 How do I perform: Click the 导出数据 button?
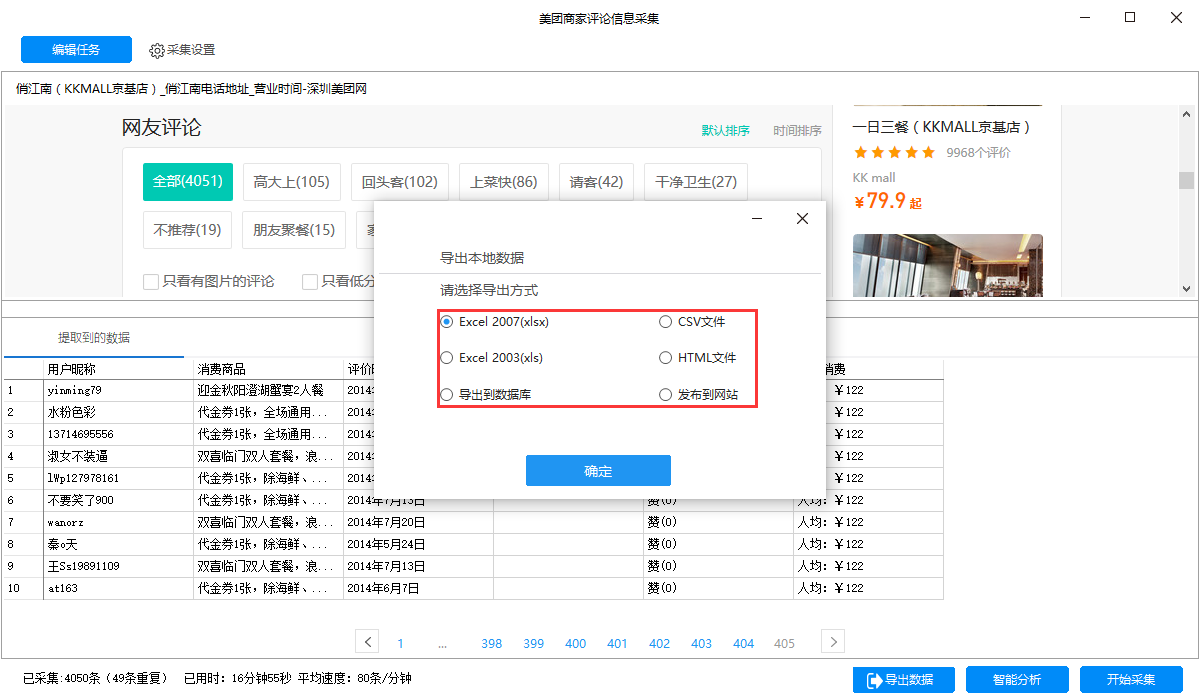[x=904, y=680]
